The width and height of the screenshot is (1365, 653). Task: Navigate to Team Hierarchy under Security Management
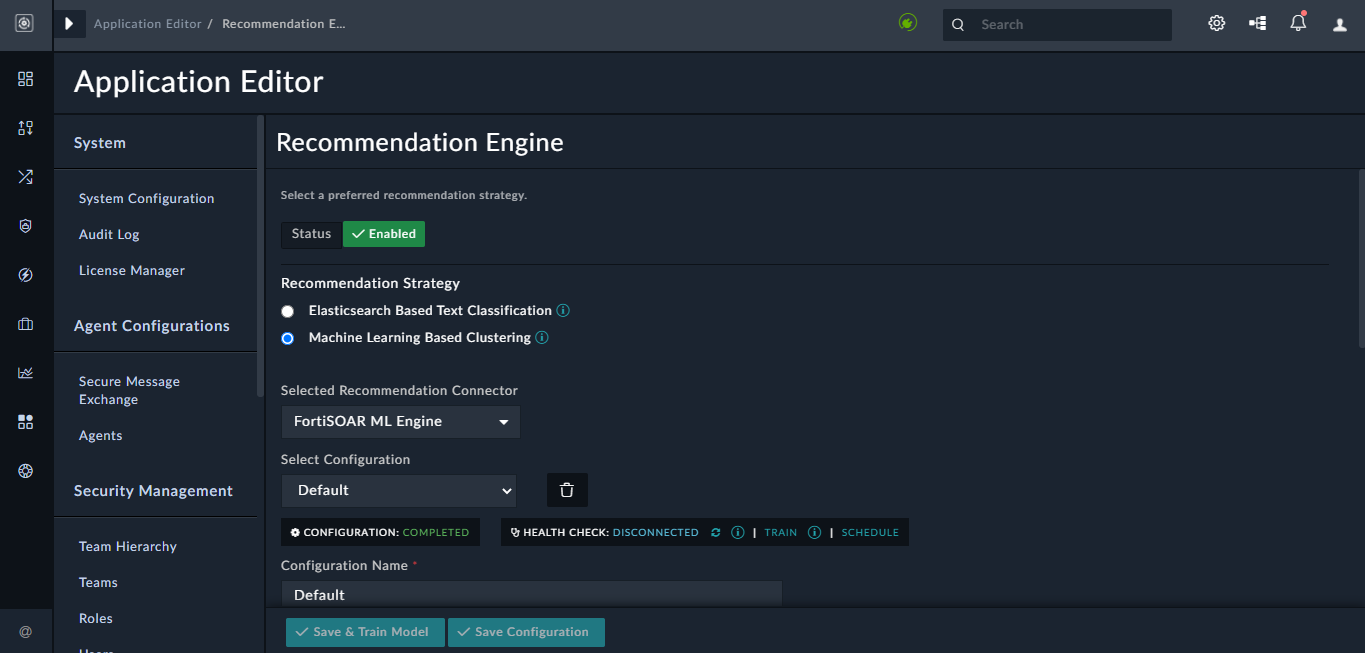[x=127, y=546]
